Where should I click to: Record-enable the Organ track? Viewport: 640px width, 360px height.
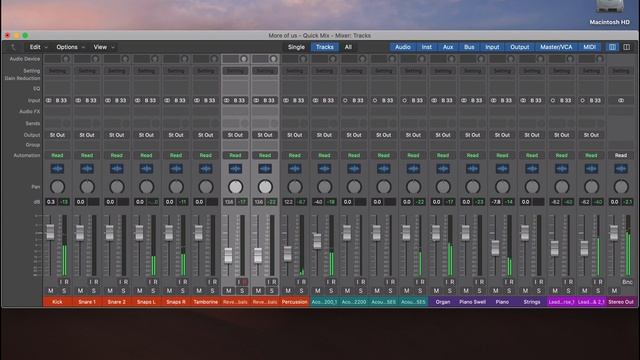453,282
